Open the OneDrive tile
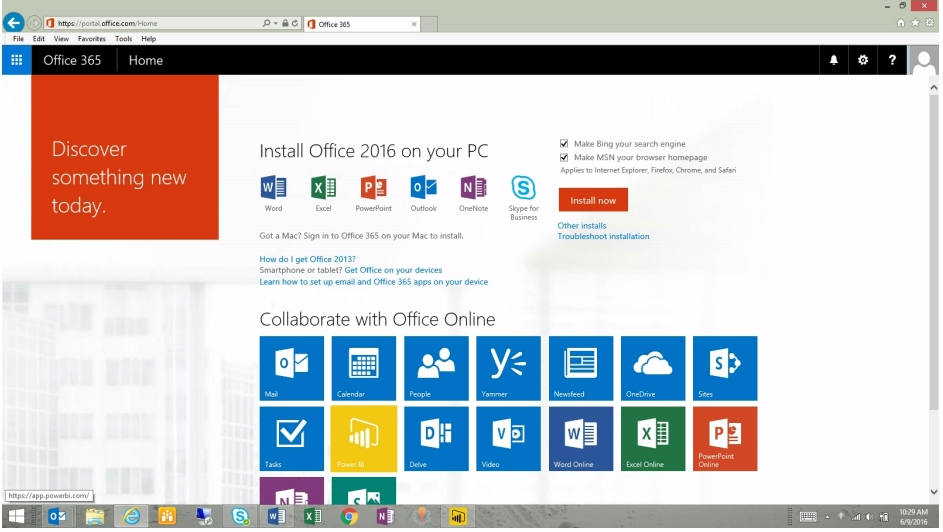The image size is (943, 532). coord(653,368)
